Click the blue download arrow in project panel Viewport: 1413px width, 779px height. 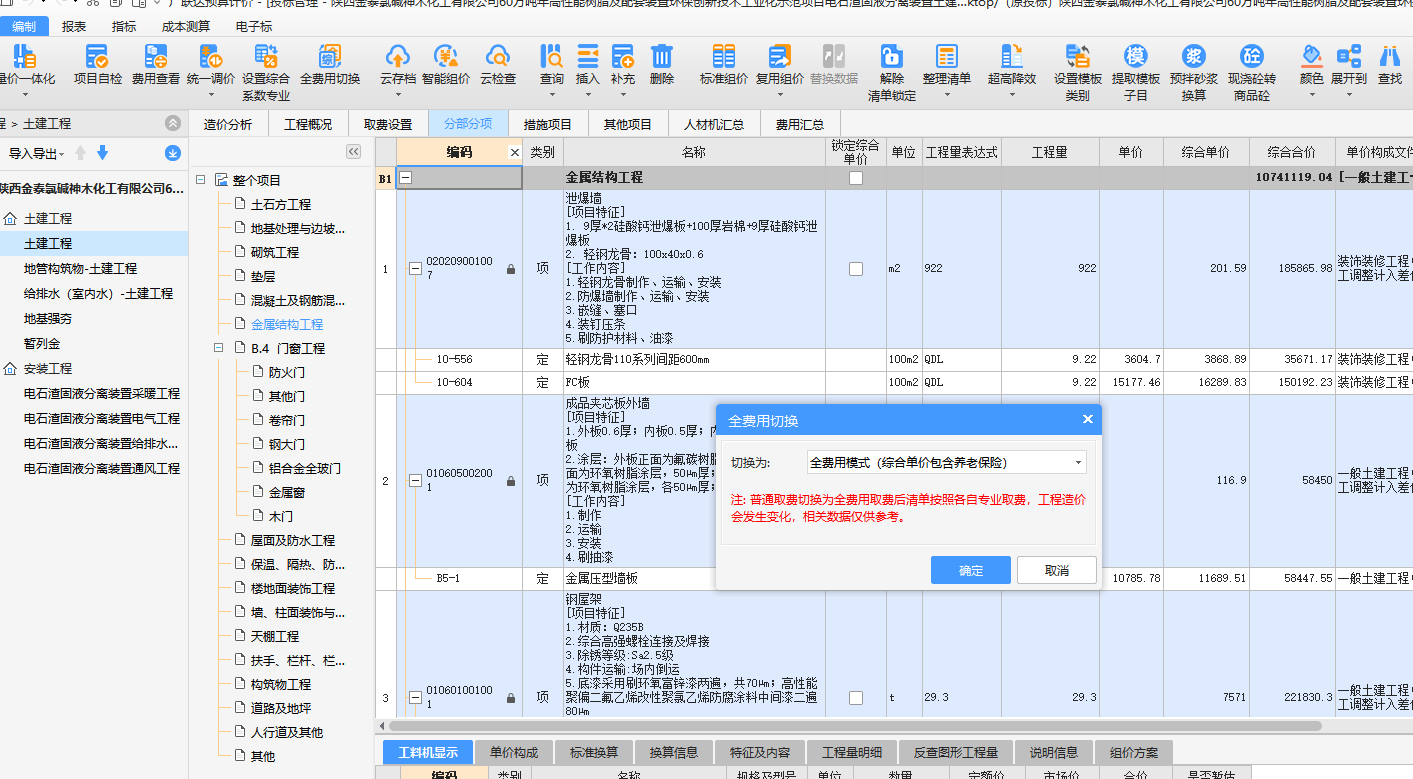coord(173,153)
